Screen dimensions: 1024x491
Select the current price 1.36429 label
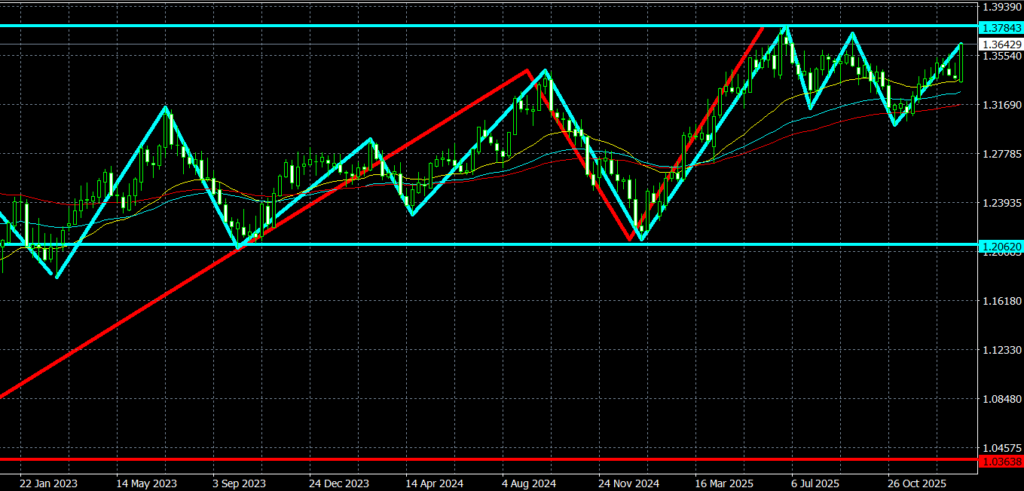pos(999,44)
